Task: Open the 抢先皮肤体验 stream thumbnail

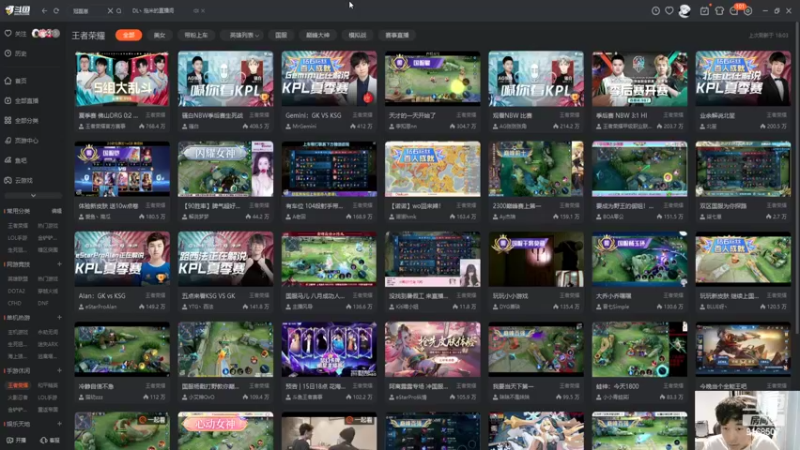Action: tap(433, 349)
